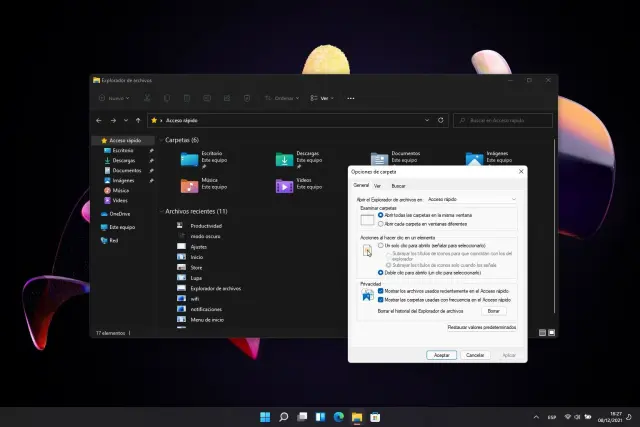Switch to the Ver tab
This screenshot has height=427, width=640.
click(377, 186)
